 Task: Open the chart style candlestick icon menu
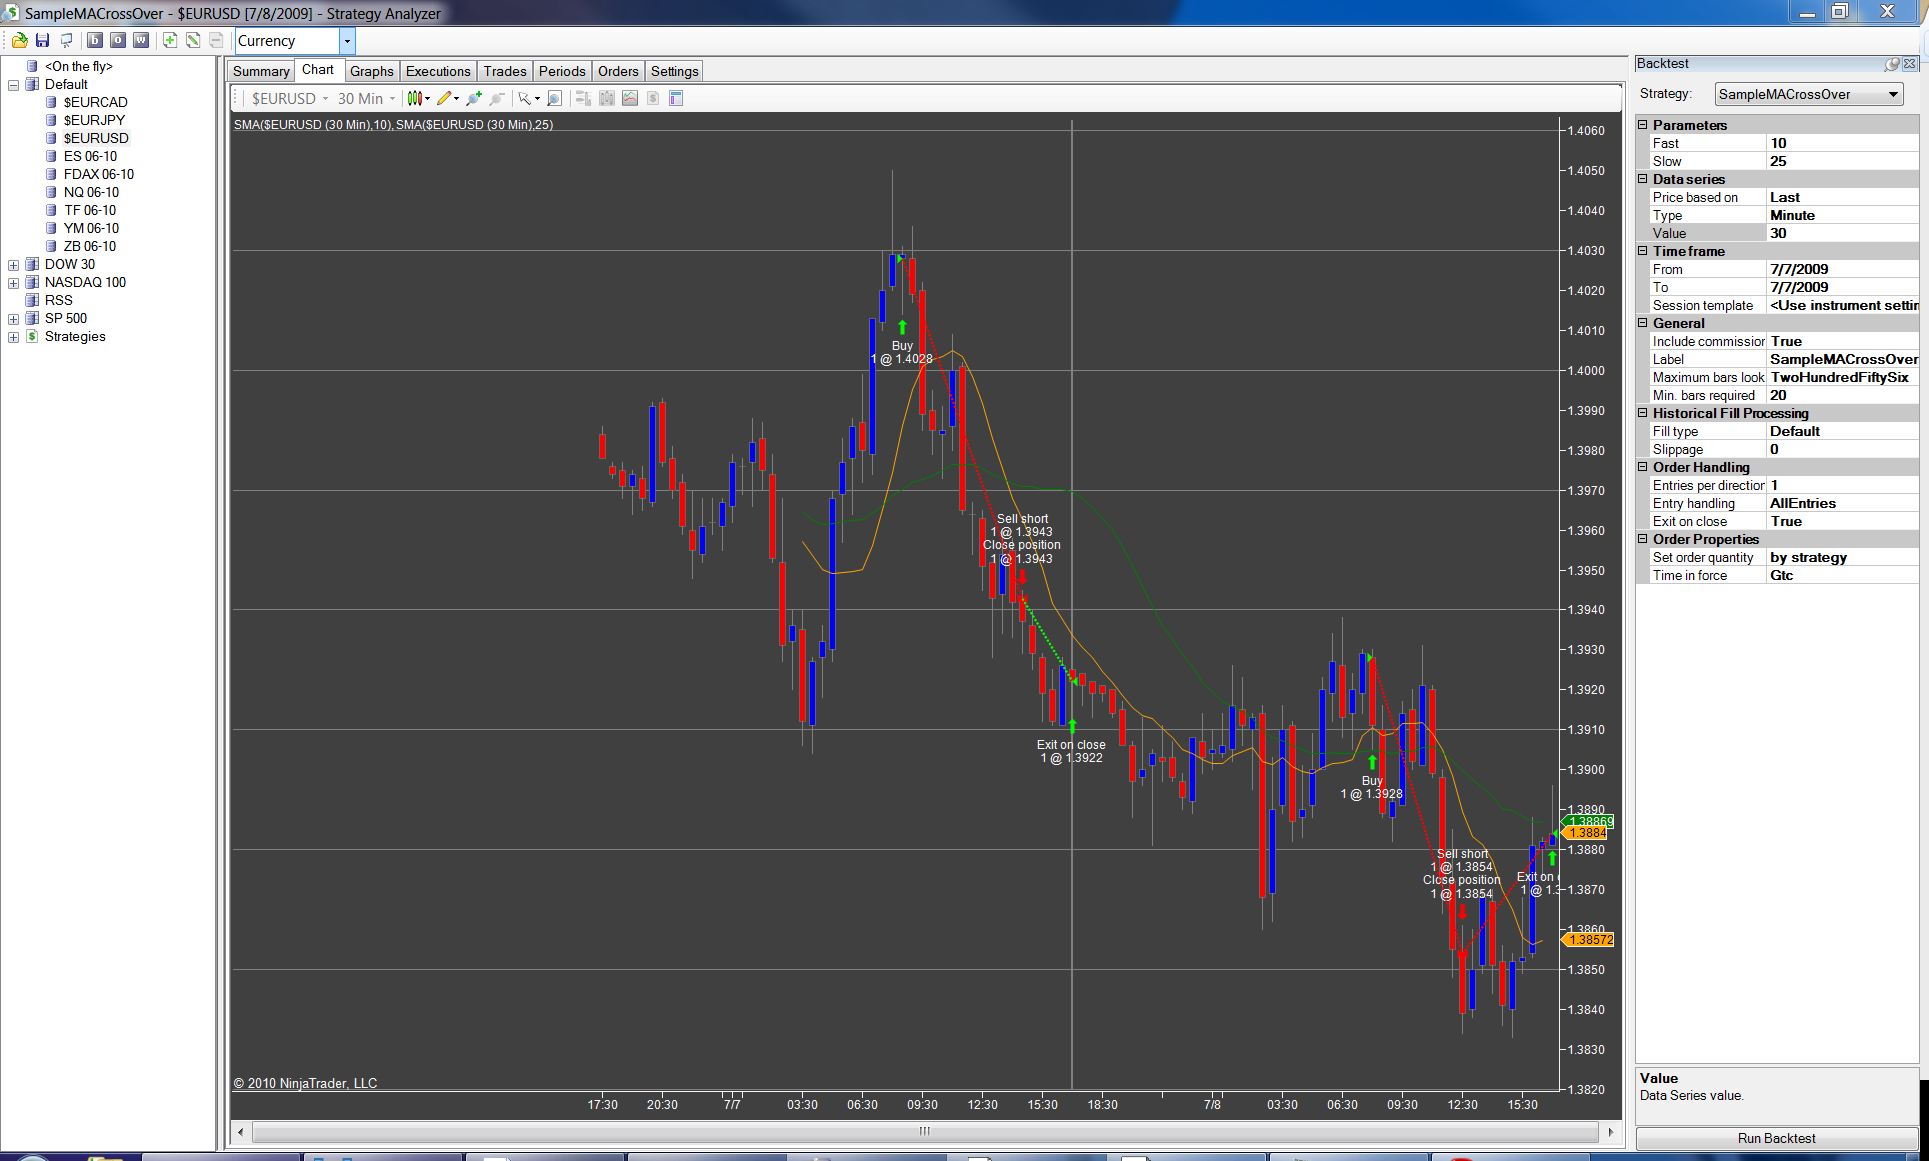(418, 98)
